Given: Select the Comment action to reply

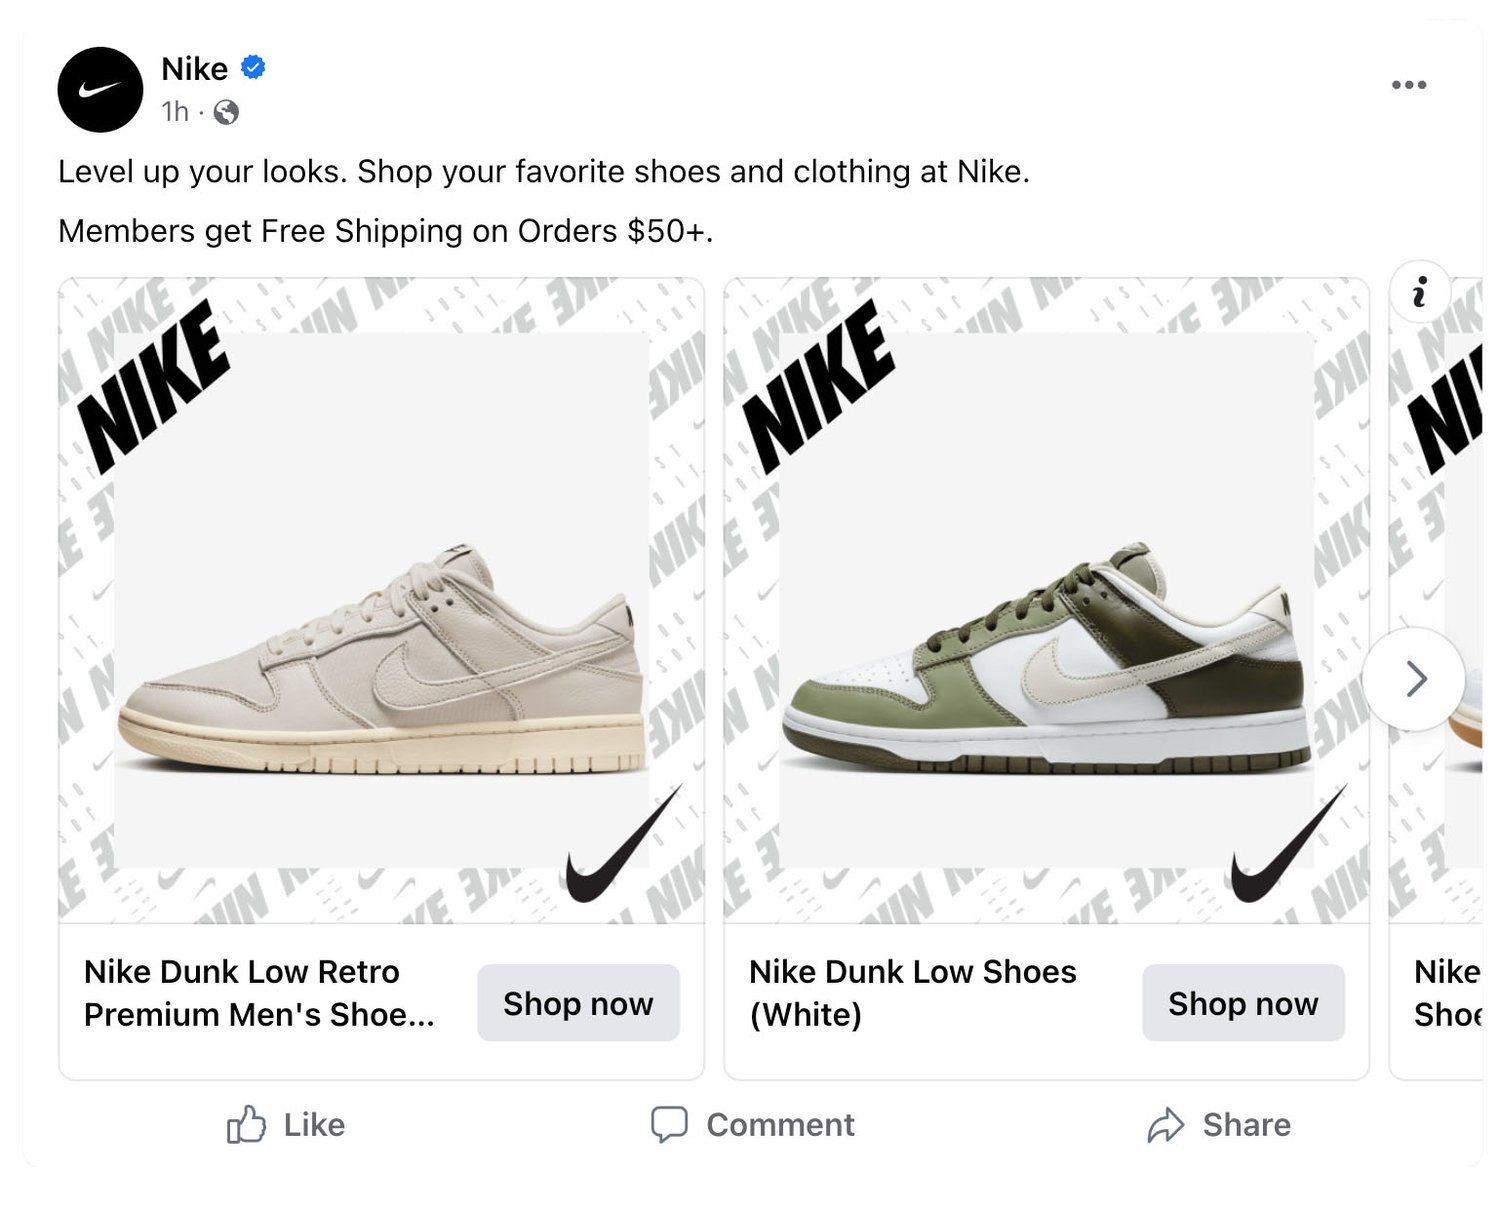Looking at the screenshot, I should pos(755,1124).
